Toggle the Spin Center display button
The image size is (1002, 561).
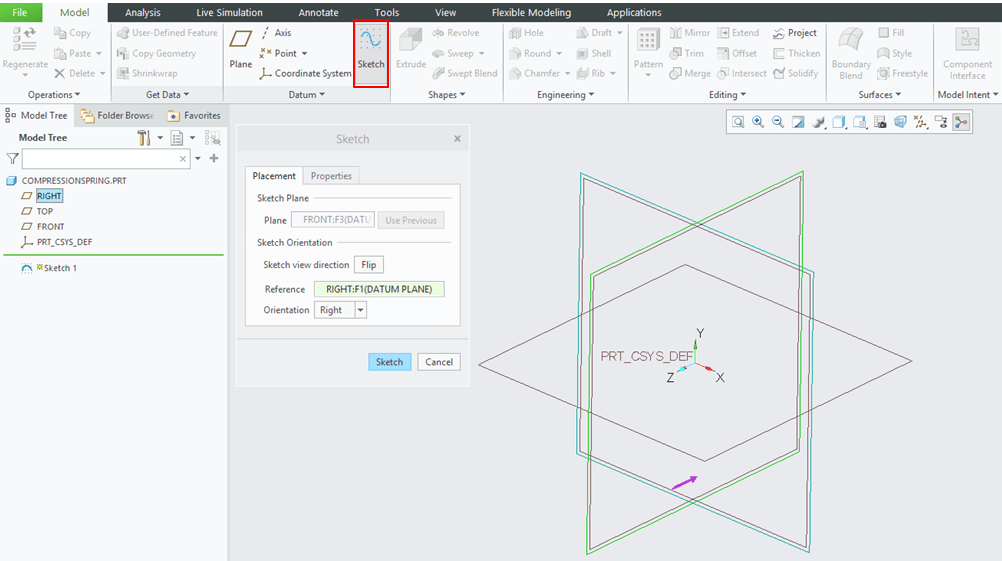960,122
